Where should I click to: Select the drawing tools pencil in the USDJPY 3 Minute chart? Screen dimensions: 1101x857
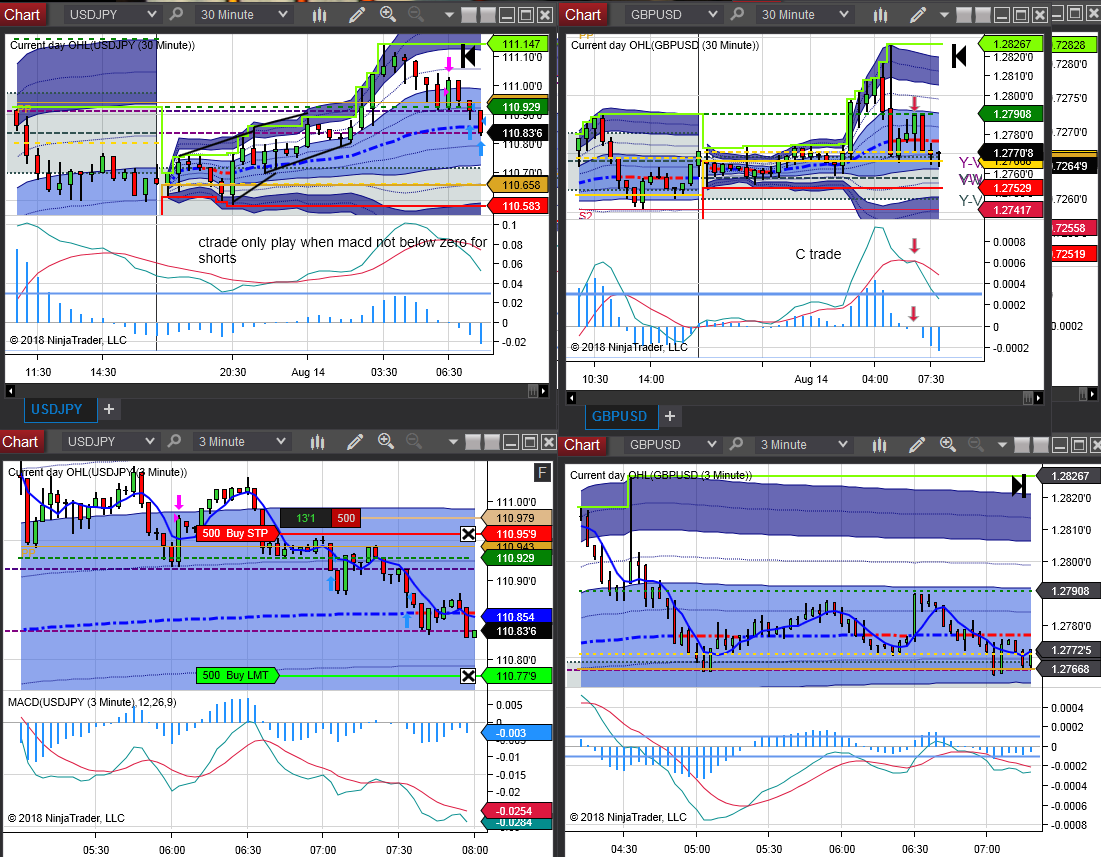355,441
